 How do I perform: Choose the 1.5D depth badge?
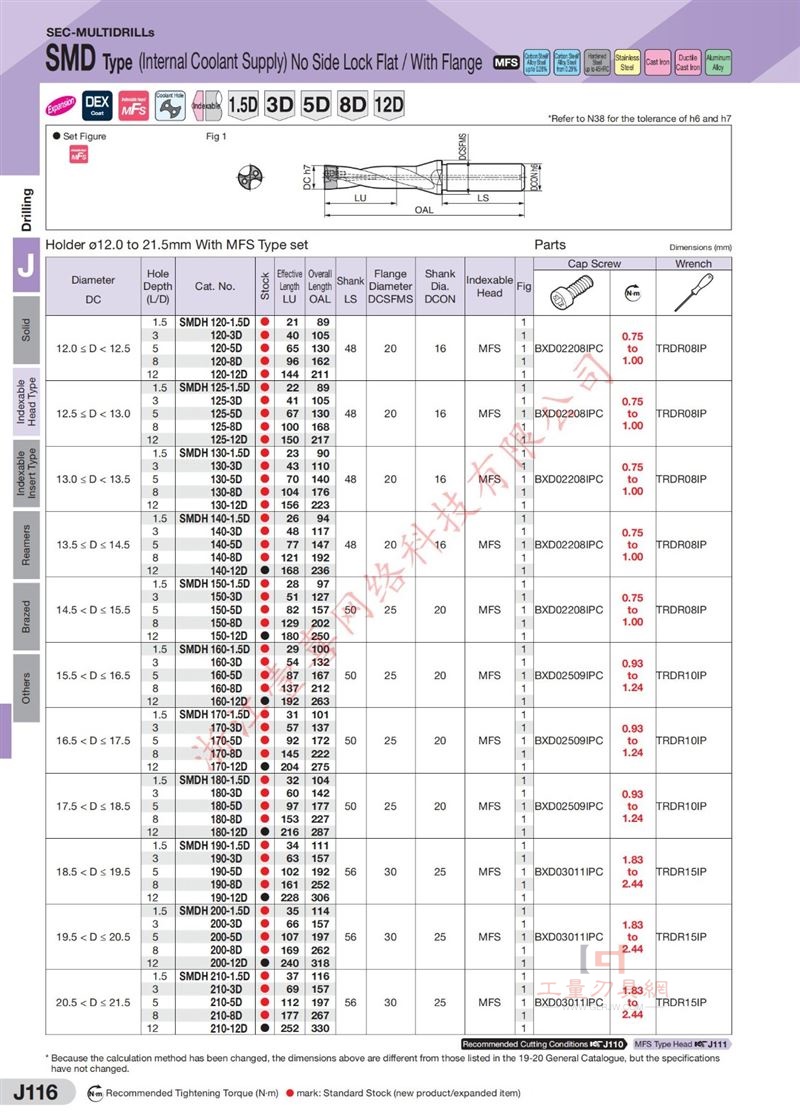click(243, 106)
